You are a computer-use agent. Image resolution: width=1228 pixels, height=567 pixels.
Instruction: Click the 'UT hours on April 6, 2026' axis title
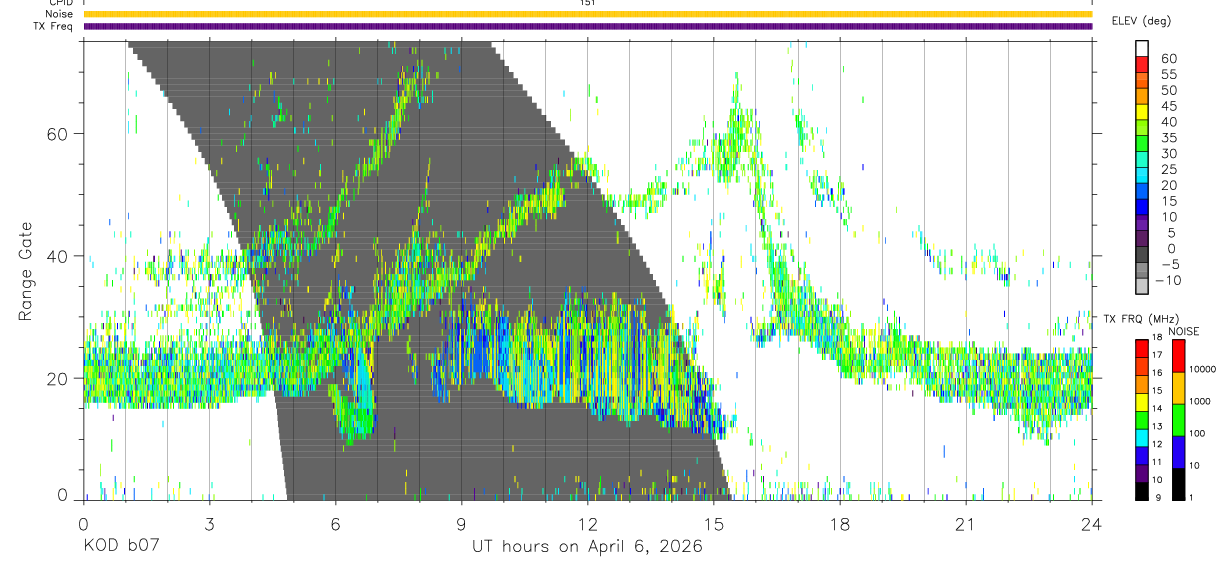tap(588, 547)
